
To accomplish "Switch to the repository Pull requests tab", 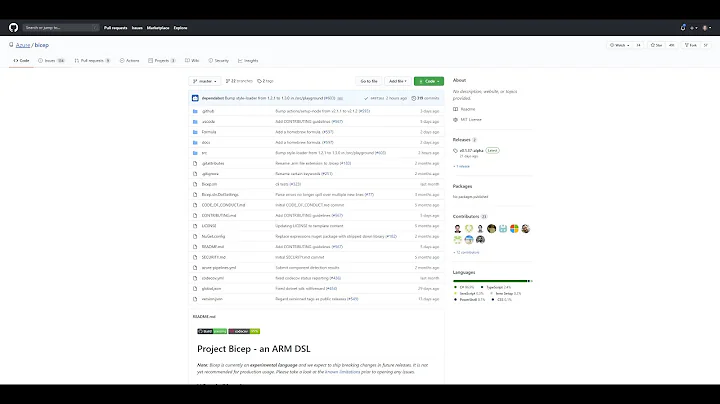I will [92, 61].
